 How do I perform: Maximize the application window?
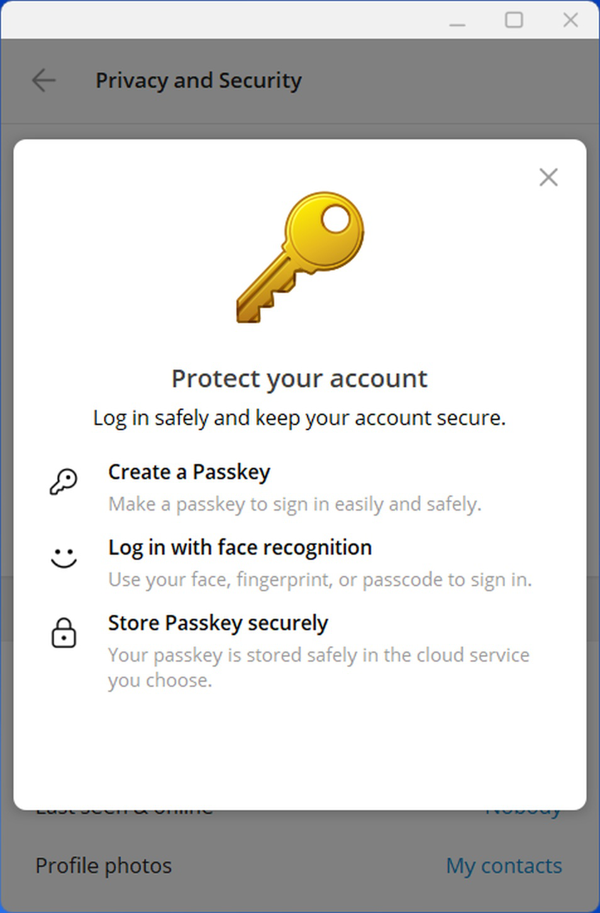[x=514, y=20]
